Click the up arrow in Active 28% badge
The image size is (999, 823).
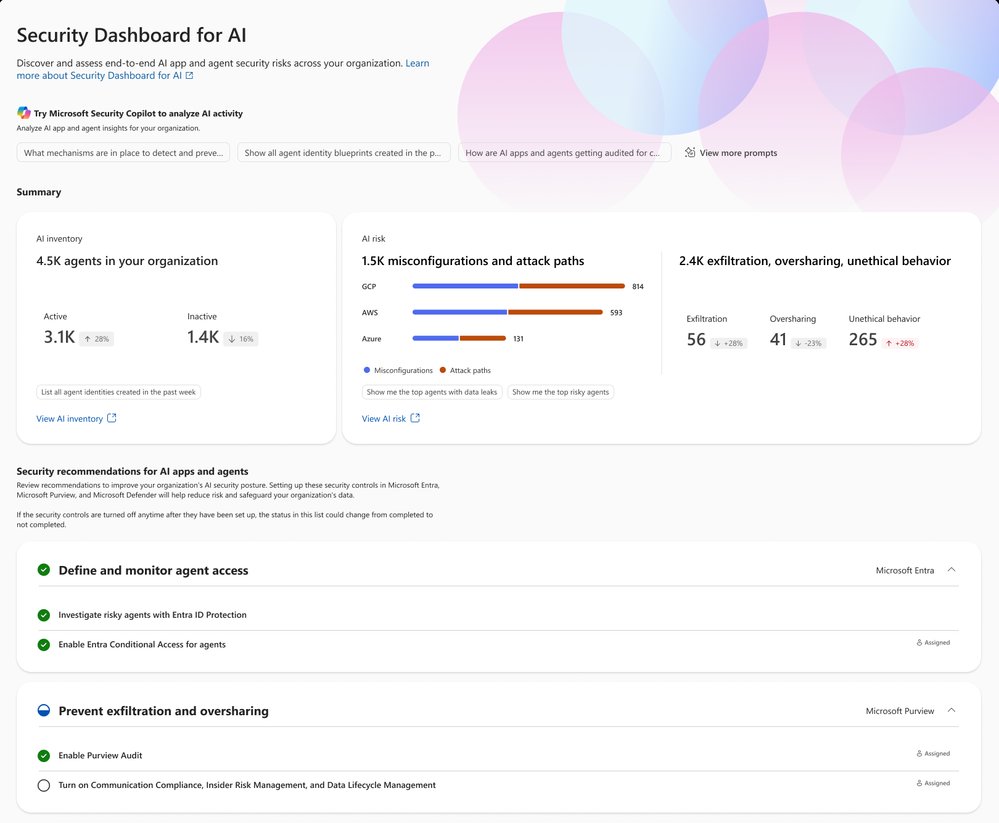(87, 339)
